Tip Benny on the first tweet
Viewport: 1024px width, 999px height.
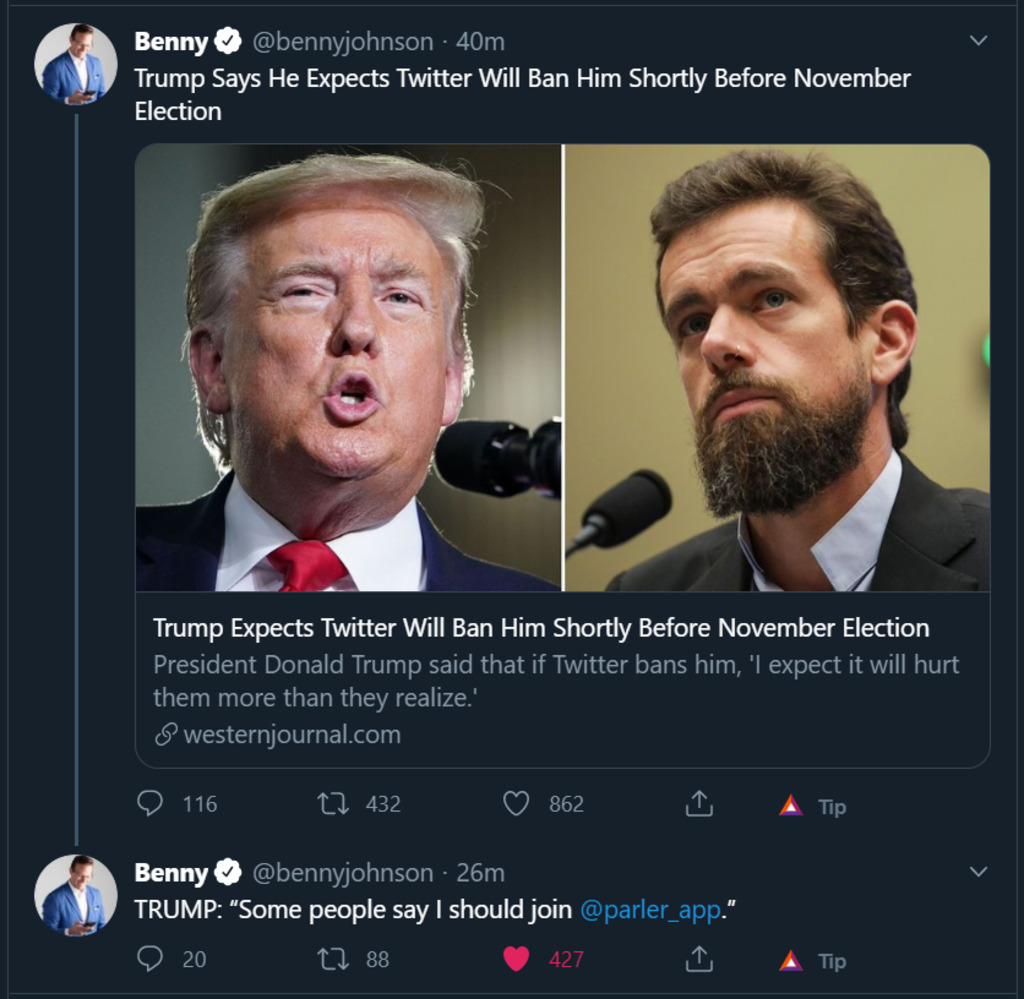pyautogui.click(x=812, y=806)
